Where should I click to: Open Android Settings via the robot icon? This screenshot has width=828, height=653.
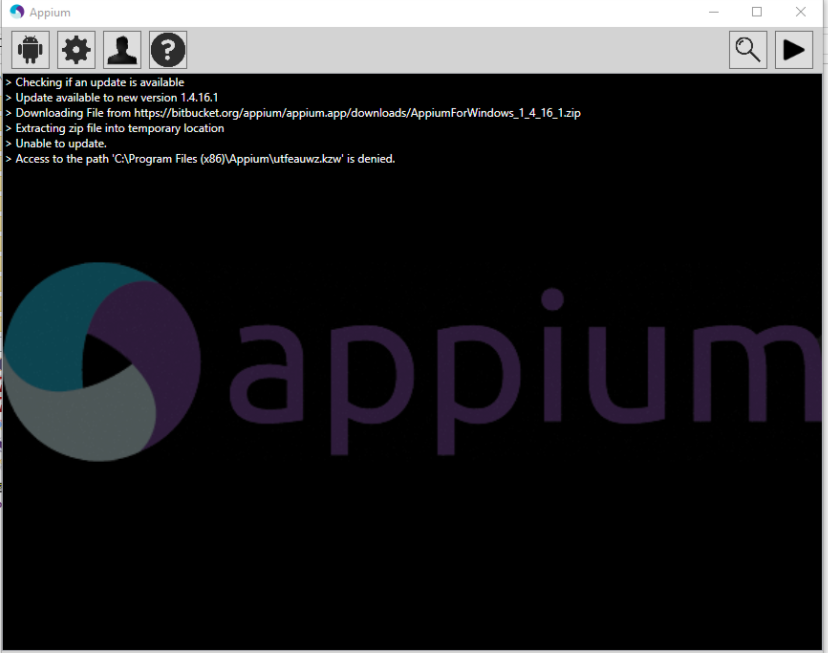(30, 50)
